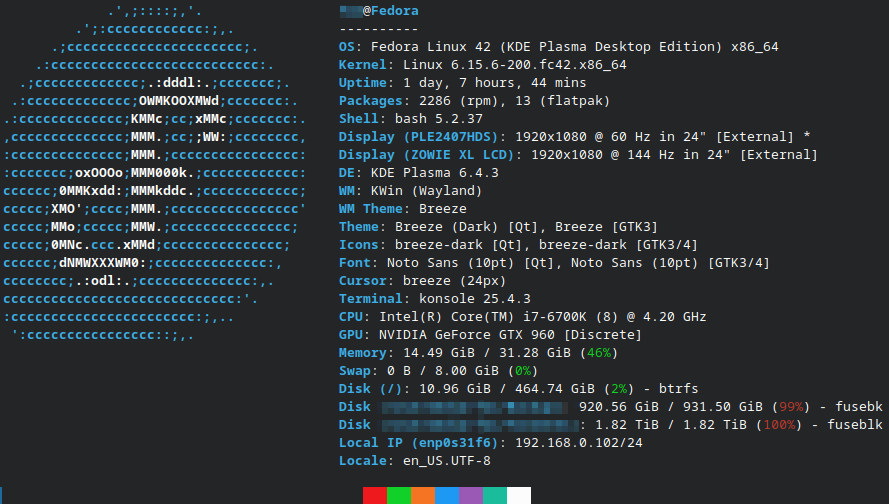Click the memory usage '14.49 GiB / 31.28 GiB'
This screenshot has width=889, height=504.
[x=487, y=353]
